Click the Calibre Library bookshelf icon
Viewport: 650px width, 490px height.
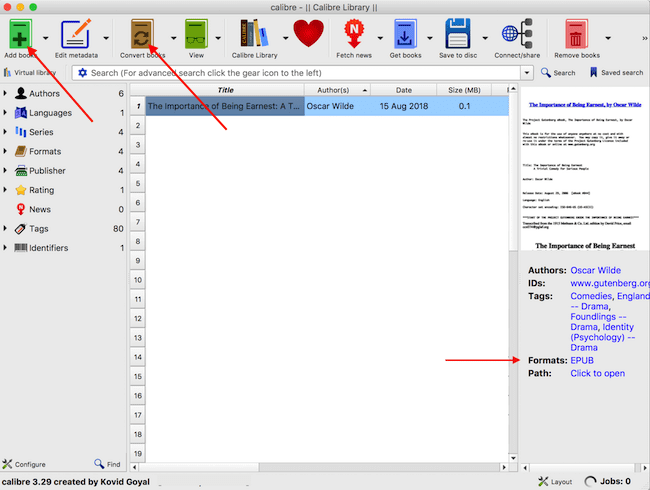click(254, 33)
